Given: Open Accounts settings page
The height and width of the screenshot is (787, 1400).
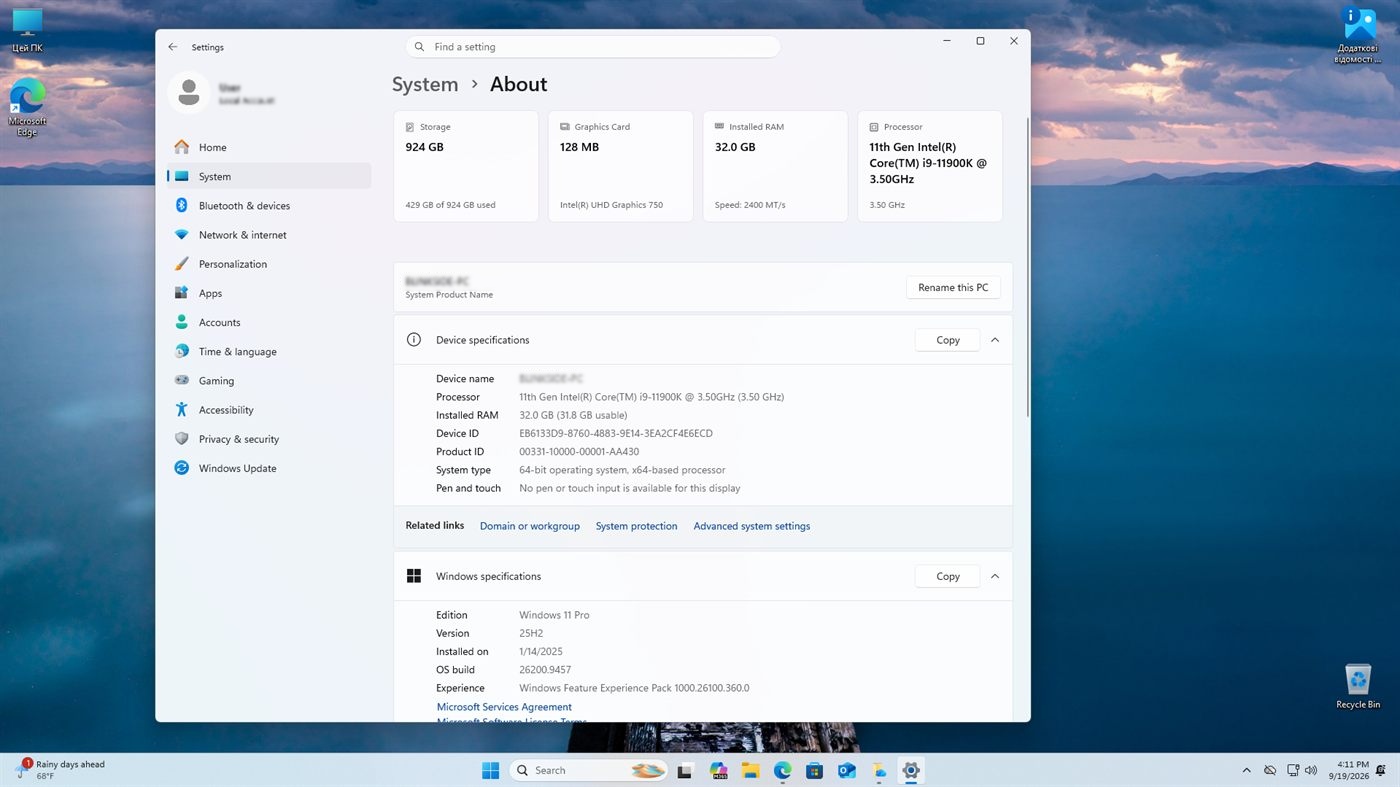Looking at the screenshot, I should pos(269,322).
